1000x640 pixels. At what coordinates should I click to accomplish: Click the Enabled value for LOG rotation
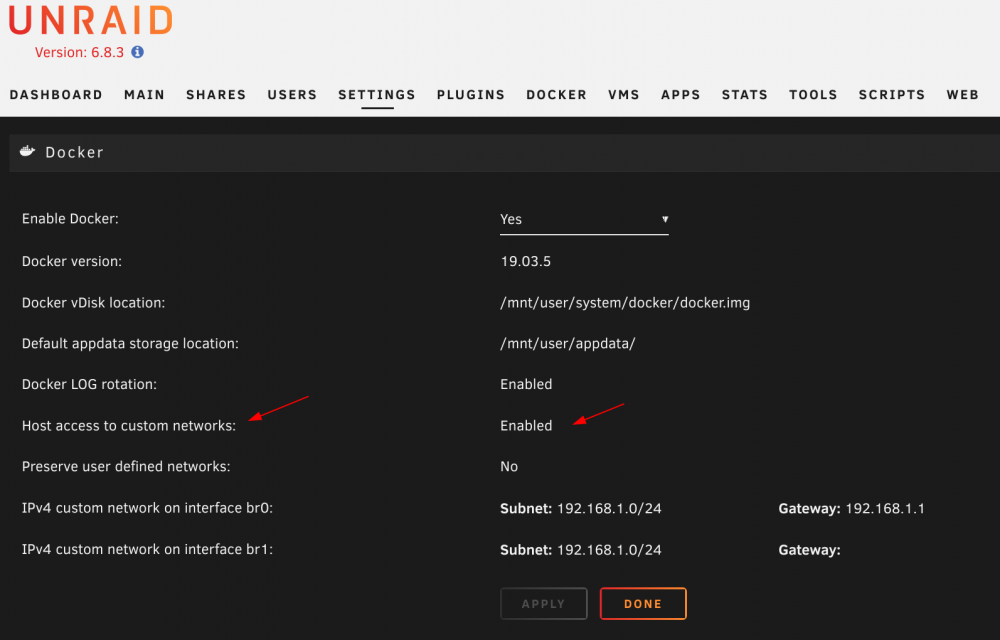(526, 384)
